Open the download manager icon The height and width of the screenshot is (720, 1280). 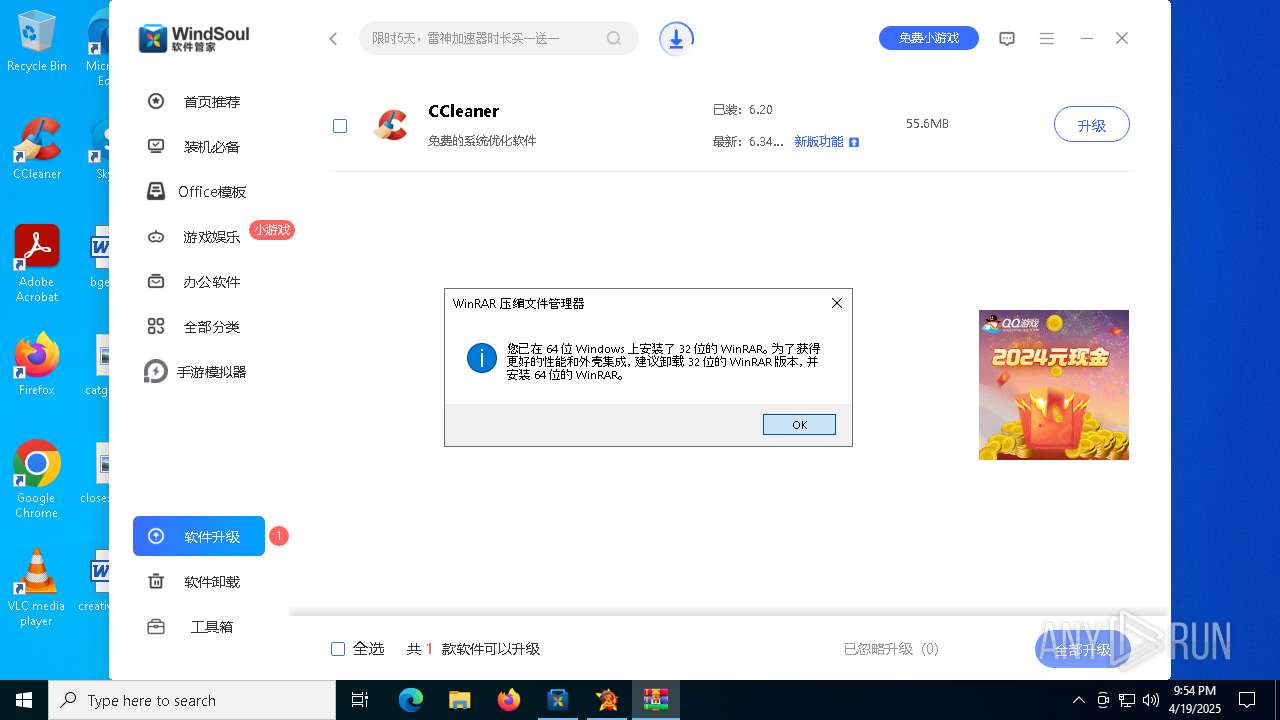coord(676,39)
